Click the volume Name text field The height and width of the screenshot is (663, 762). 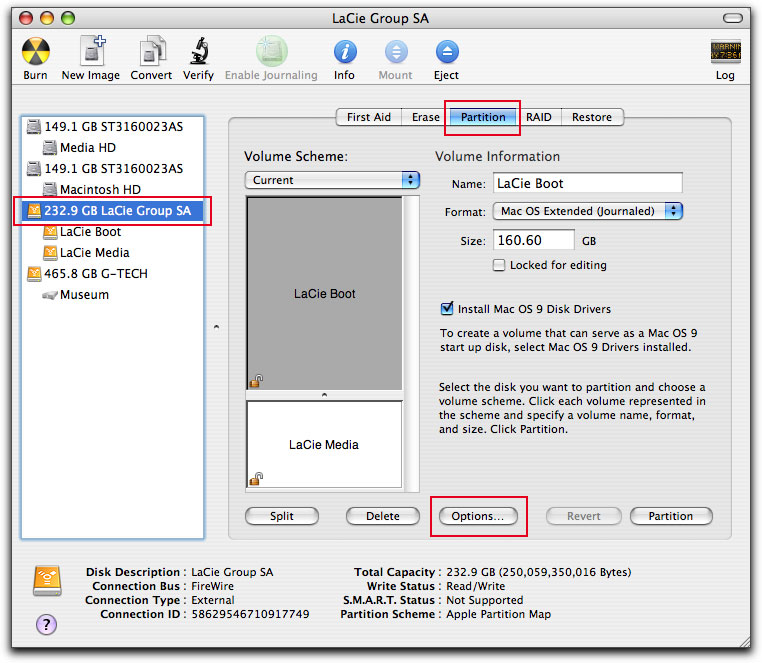[x=588, y=183]
